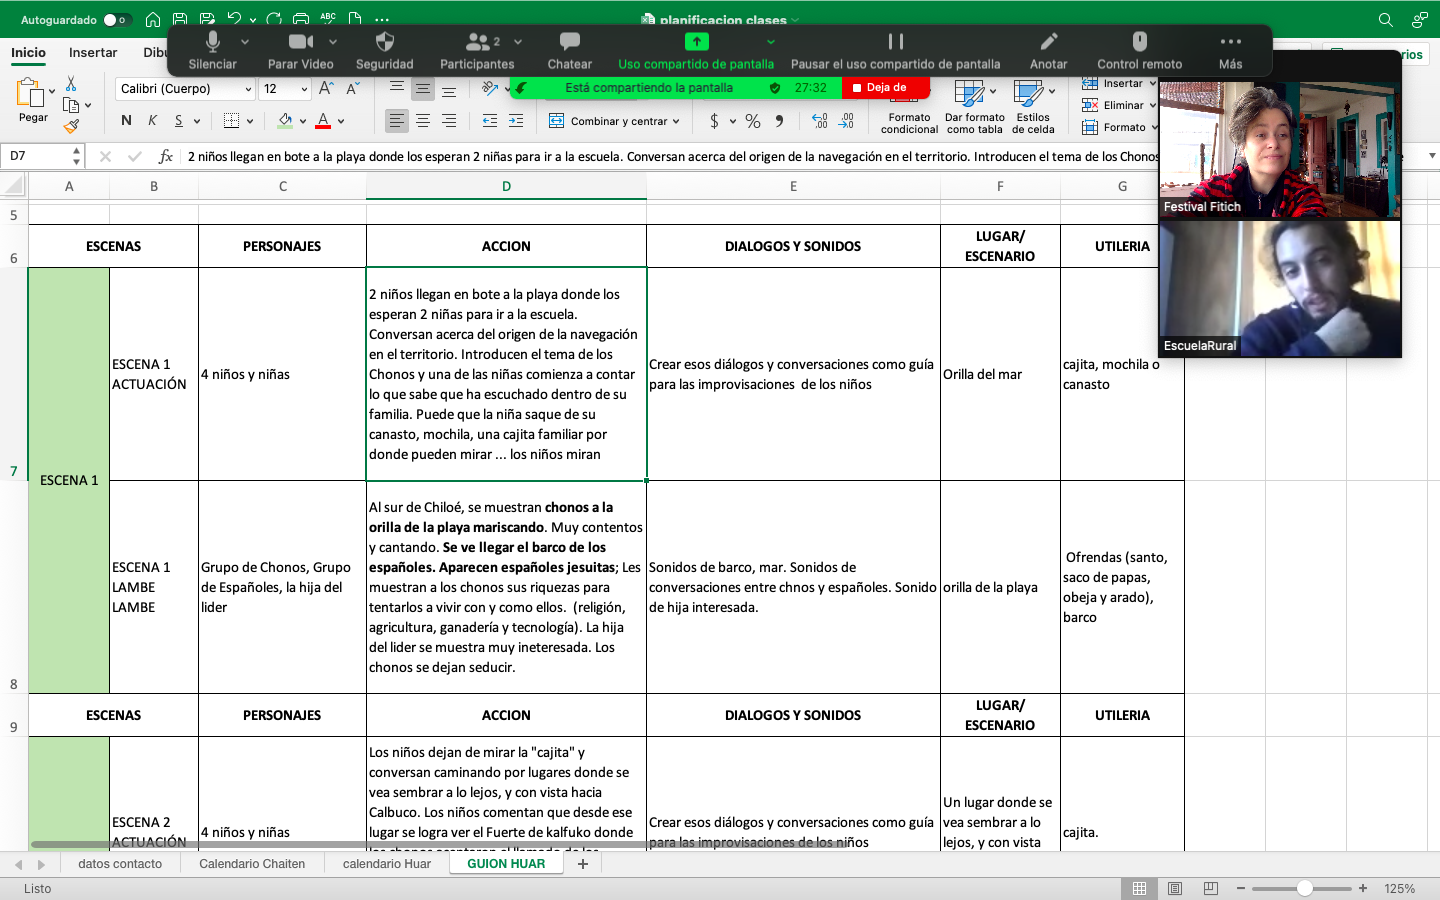The height and width of the screenshot is (900, 1440).
Task: Stop sharing with red Deja de button
Action: point(886,88)
